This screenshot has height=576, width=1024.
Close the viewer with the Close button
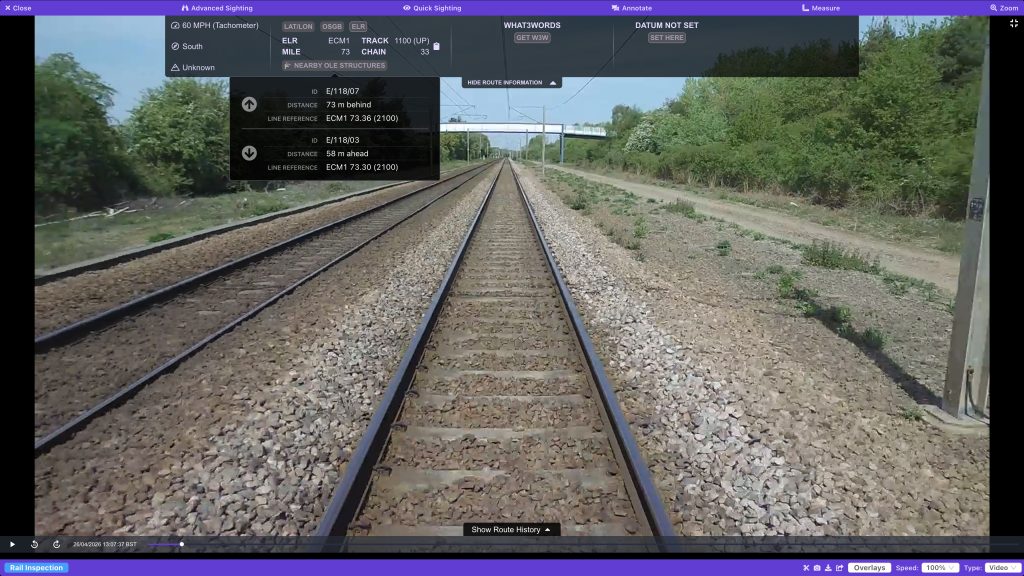(x=18, y=8)
